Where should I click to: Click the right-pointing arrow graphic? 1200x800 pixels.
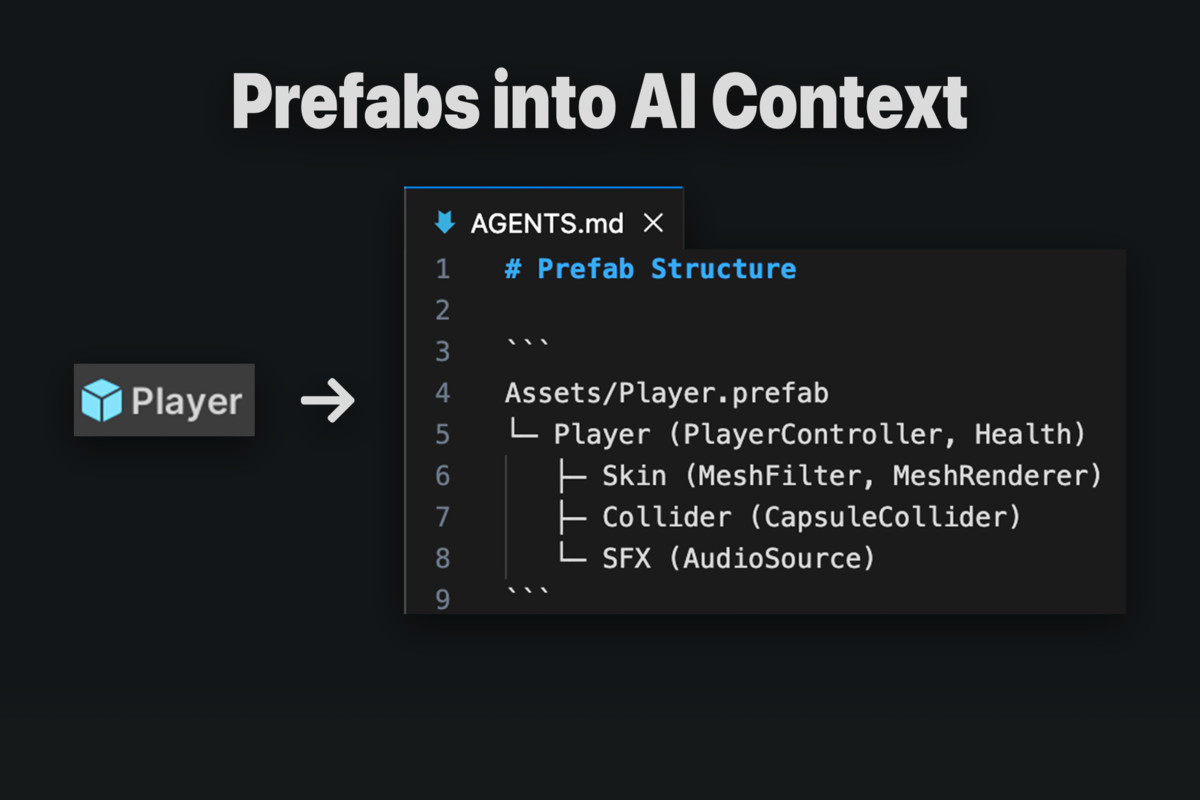328,401
